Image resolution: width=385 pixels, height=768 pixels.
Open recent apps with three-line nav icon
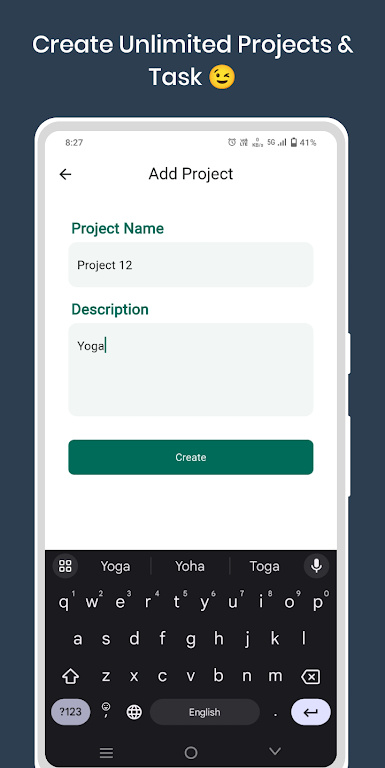coord(106,752)
